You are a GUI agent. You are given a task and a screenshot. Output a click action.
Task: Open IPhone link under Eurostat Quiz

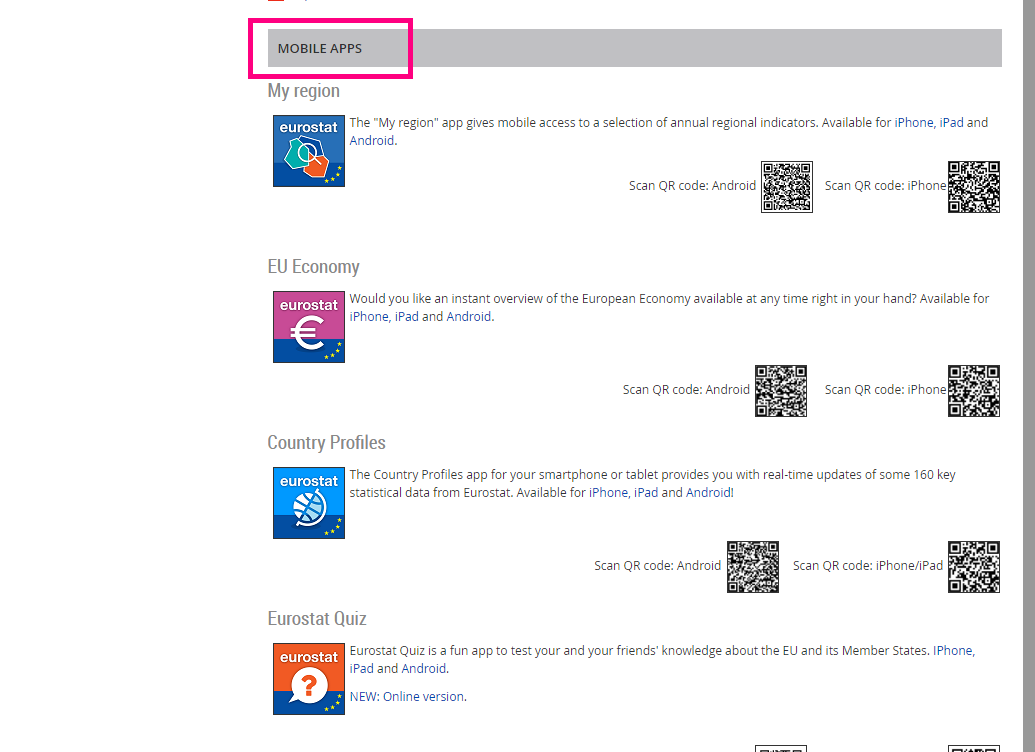pos(953,651)
